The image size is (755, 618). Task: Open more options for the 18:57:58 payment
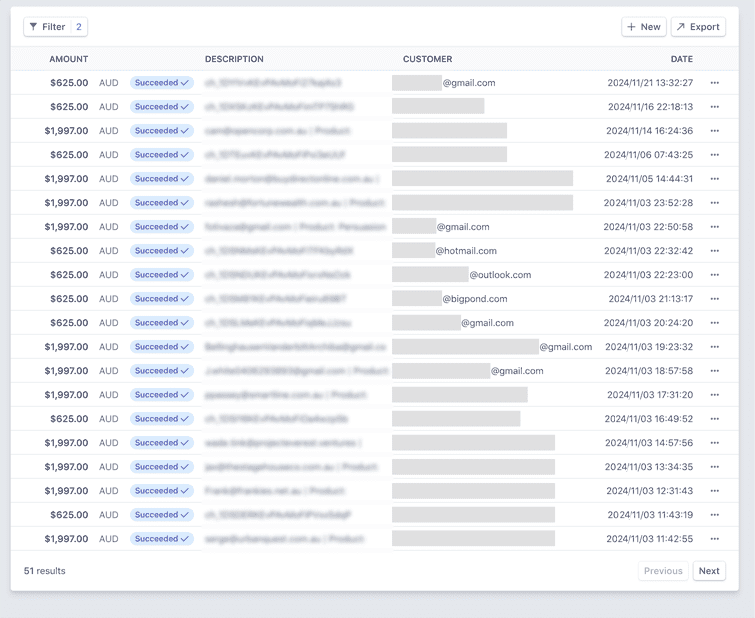tap(715, 371)
